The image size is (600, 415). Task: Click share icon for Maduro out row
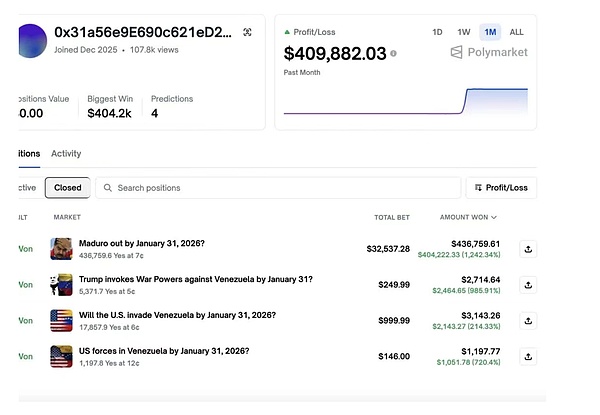pos(528,249)
